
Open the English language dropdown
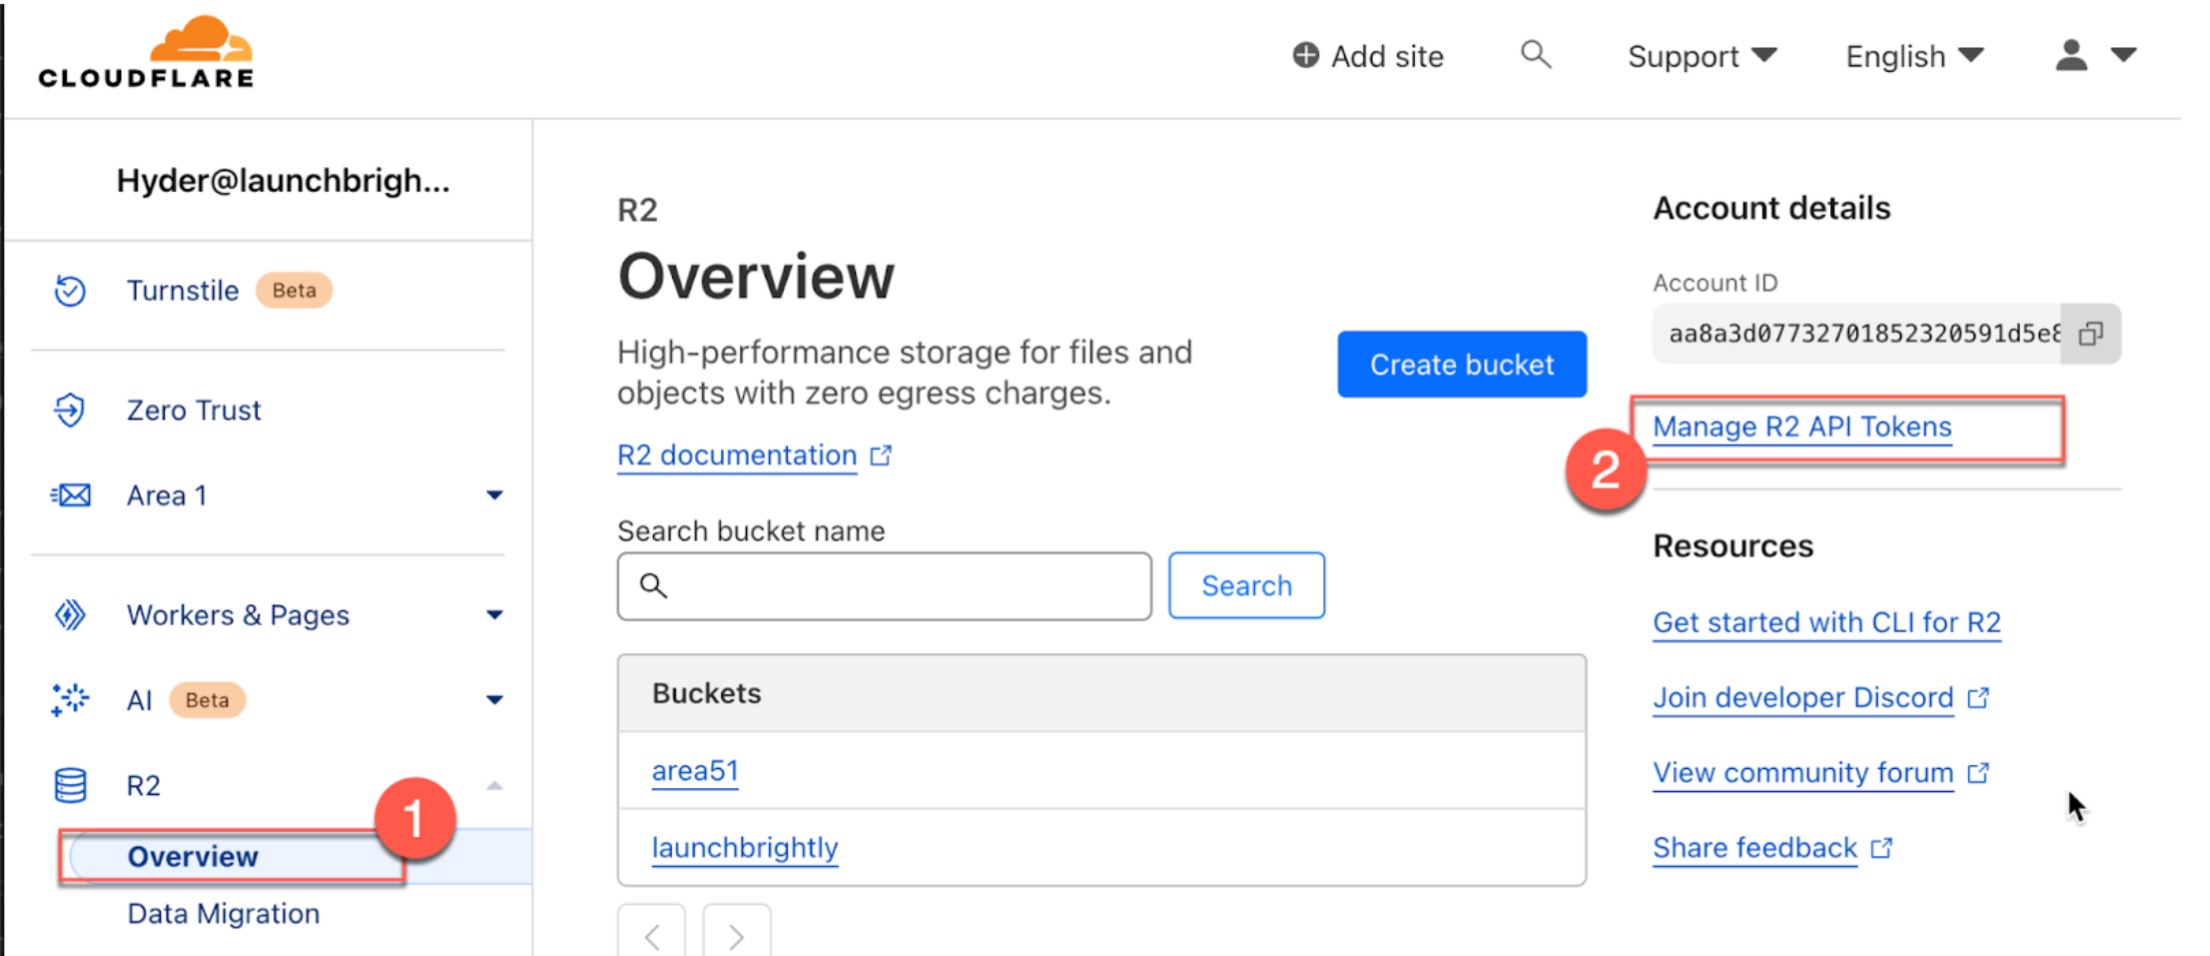coord(1914,56)
